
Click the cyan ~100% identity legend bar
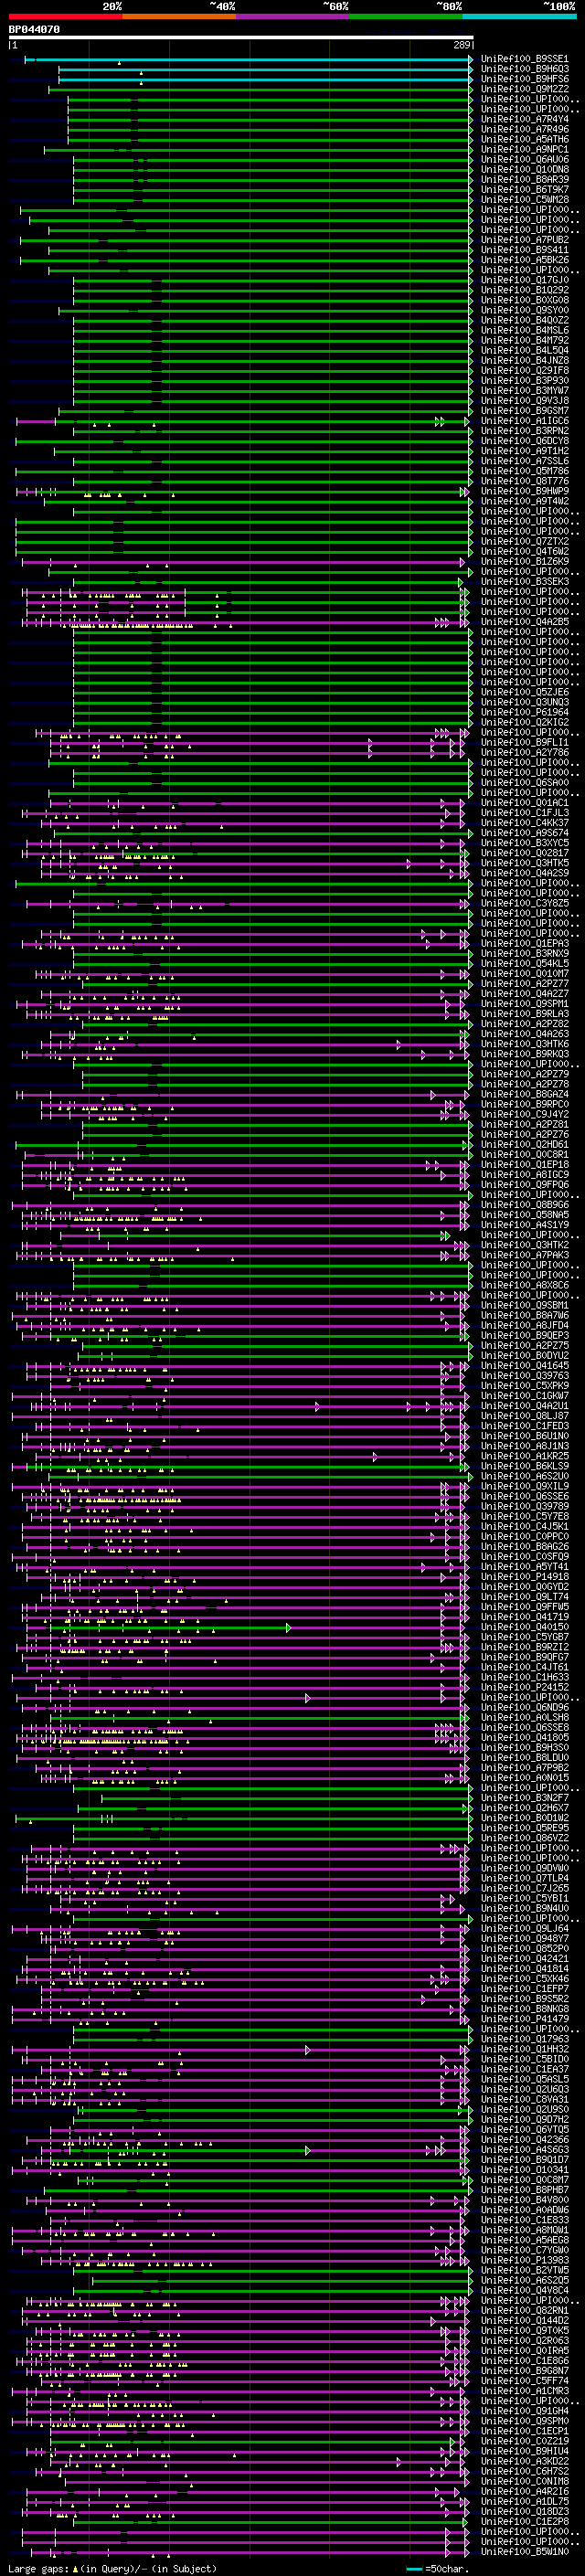(519, 16)
